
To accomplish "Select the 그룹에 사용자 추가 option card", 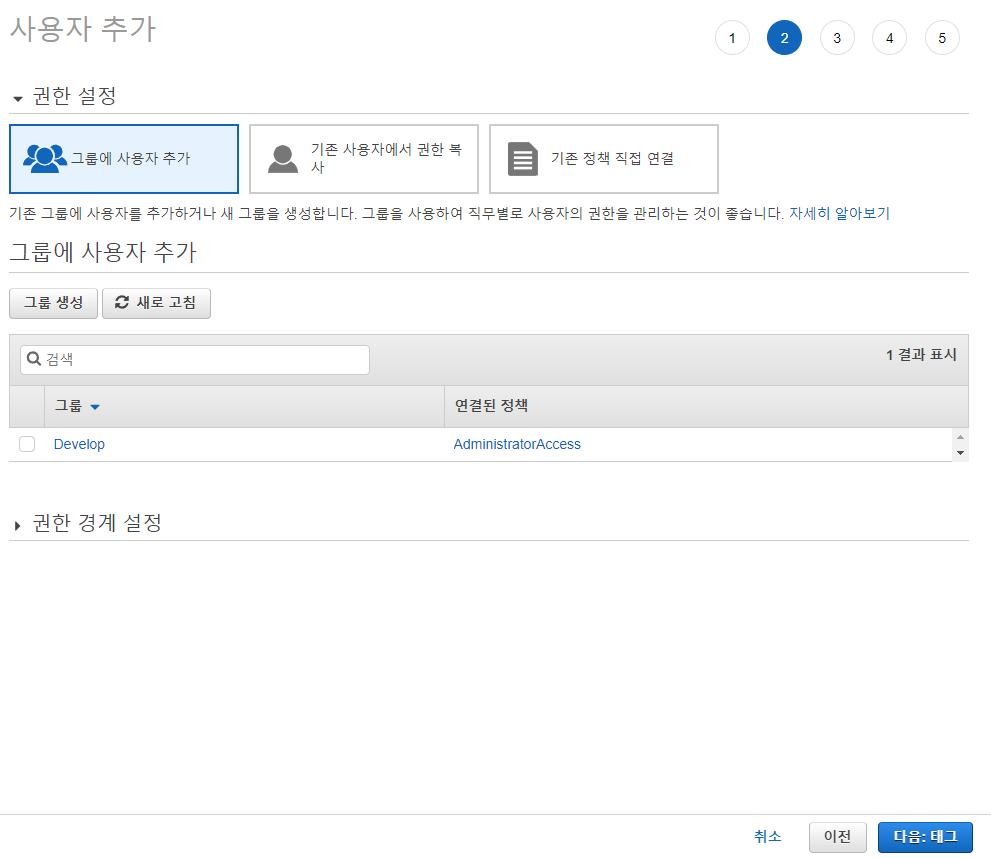I will pos(124,159).
